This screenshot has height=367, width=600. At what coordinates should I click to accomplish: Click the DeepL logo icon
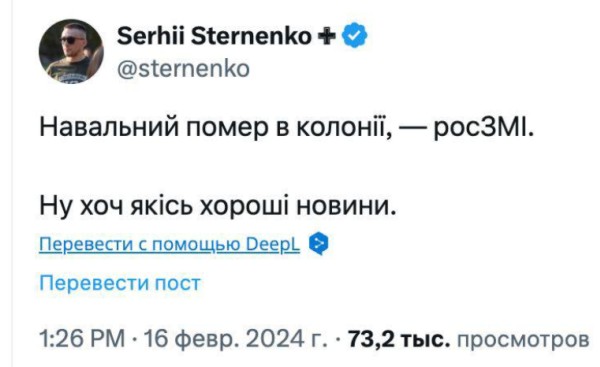318,243
